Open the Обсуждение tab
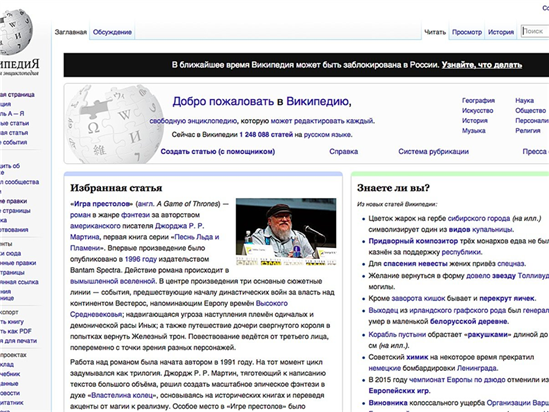549x412 pixels. (112, 32)
